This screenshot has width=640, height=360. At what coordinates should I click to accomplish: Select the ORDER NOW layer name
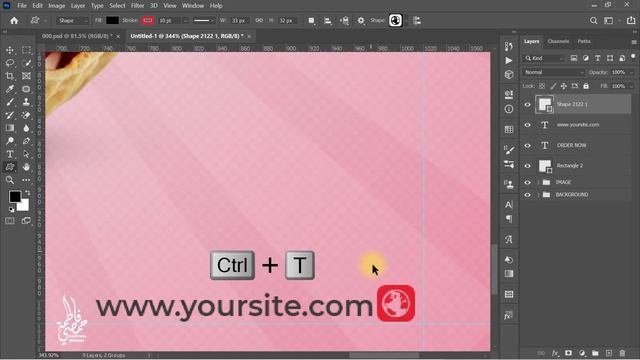pos(571,145)
